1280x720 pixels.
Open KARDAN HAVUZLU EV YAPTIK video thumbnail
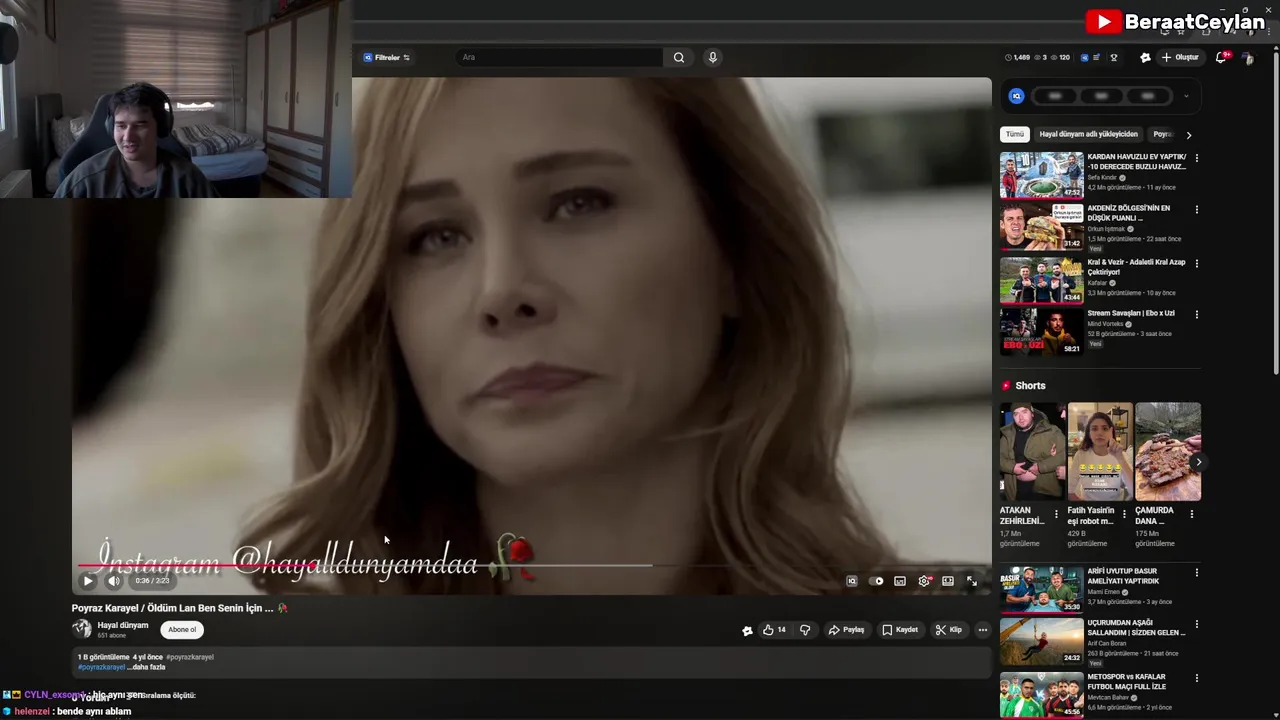pos(1041,175)
